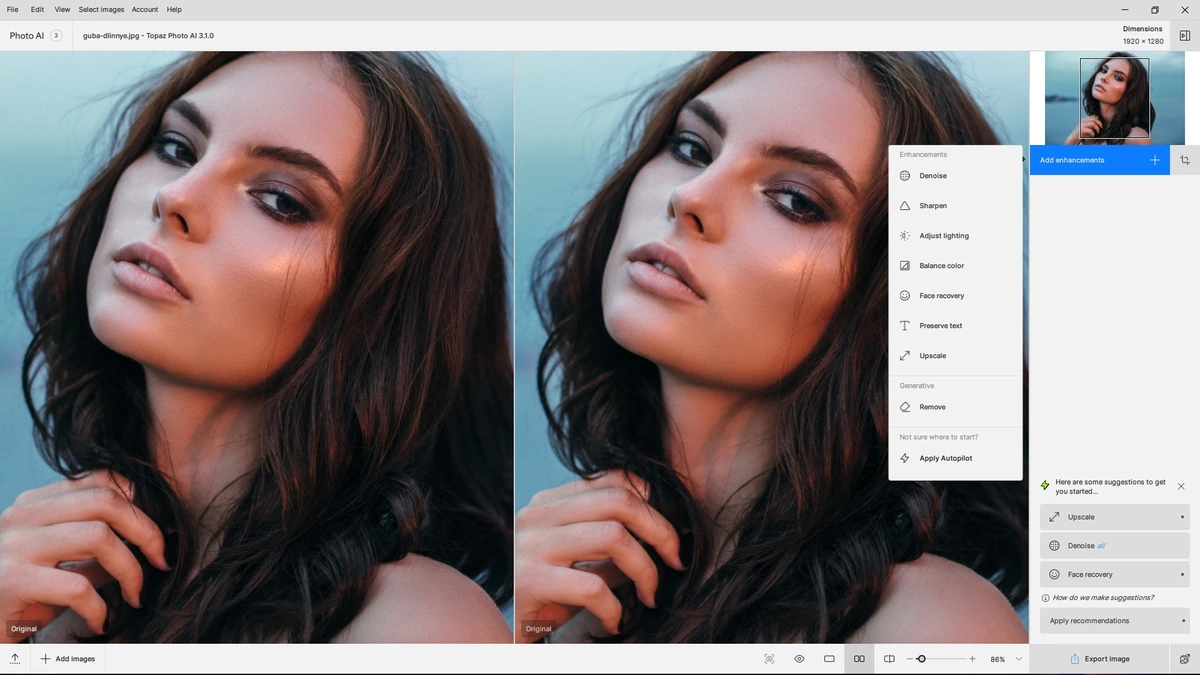Open the View menu

[x=62, y=9]
